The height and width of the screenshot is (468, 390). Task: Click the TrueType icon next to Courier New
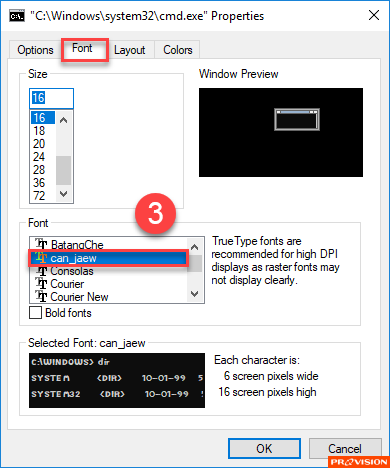pyautogui.click(x=41, y=297)
